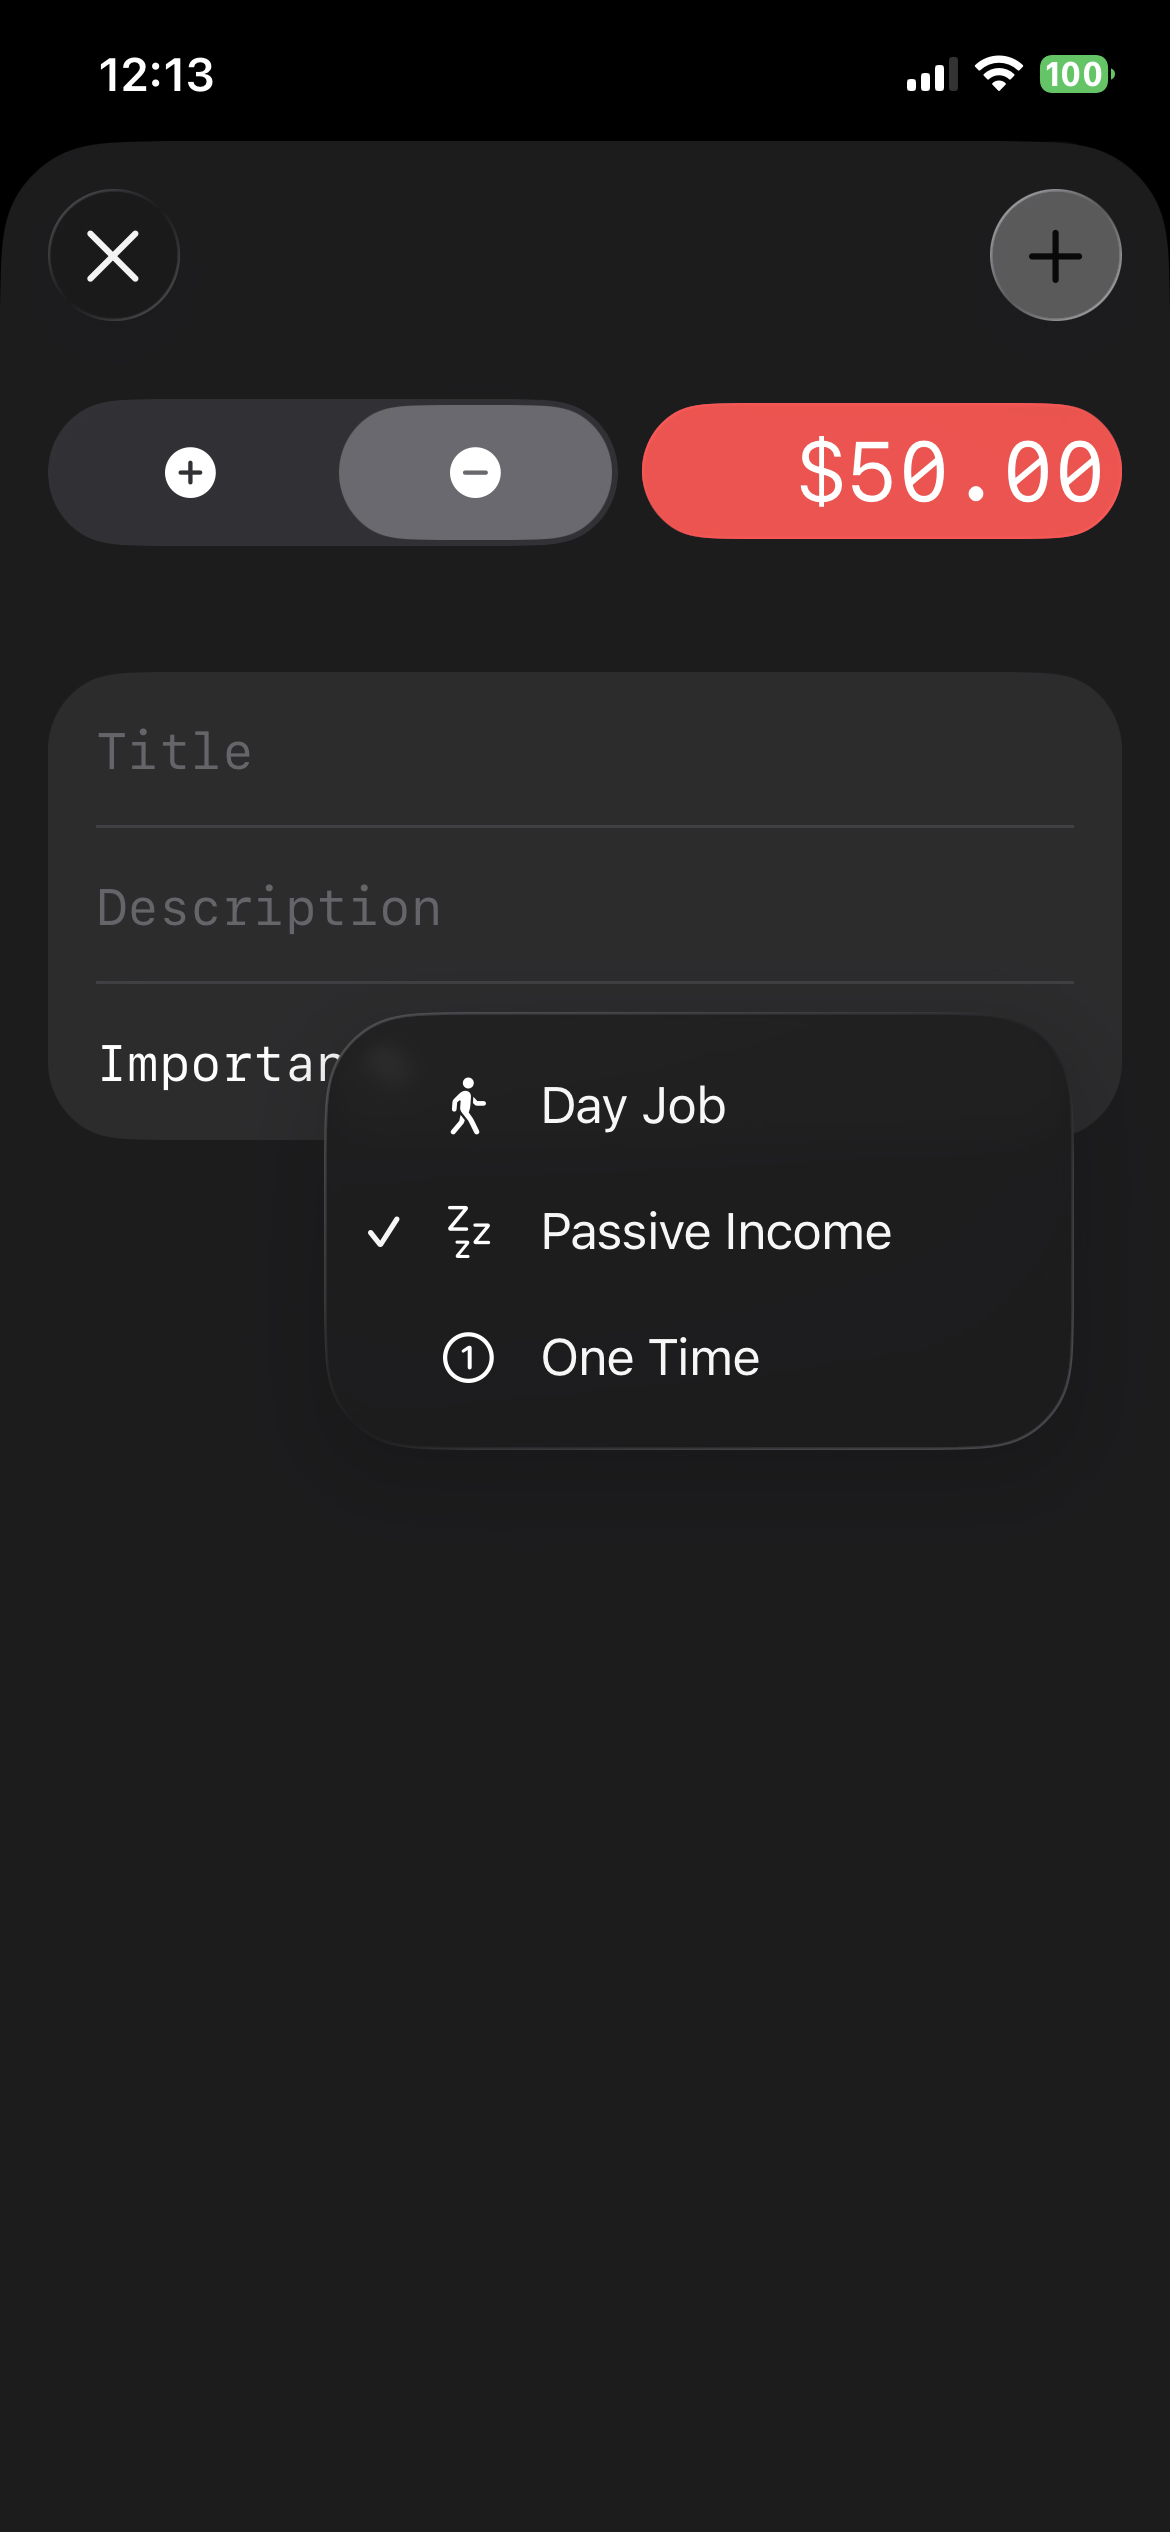Switch to income with the plus toggle

tap(190, 473)
